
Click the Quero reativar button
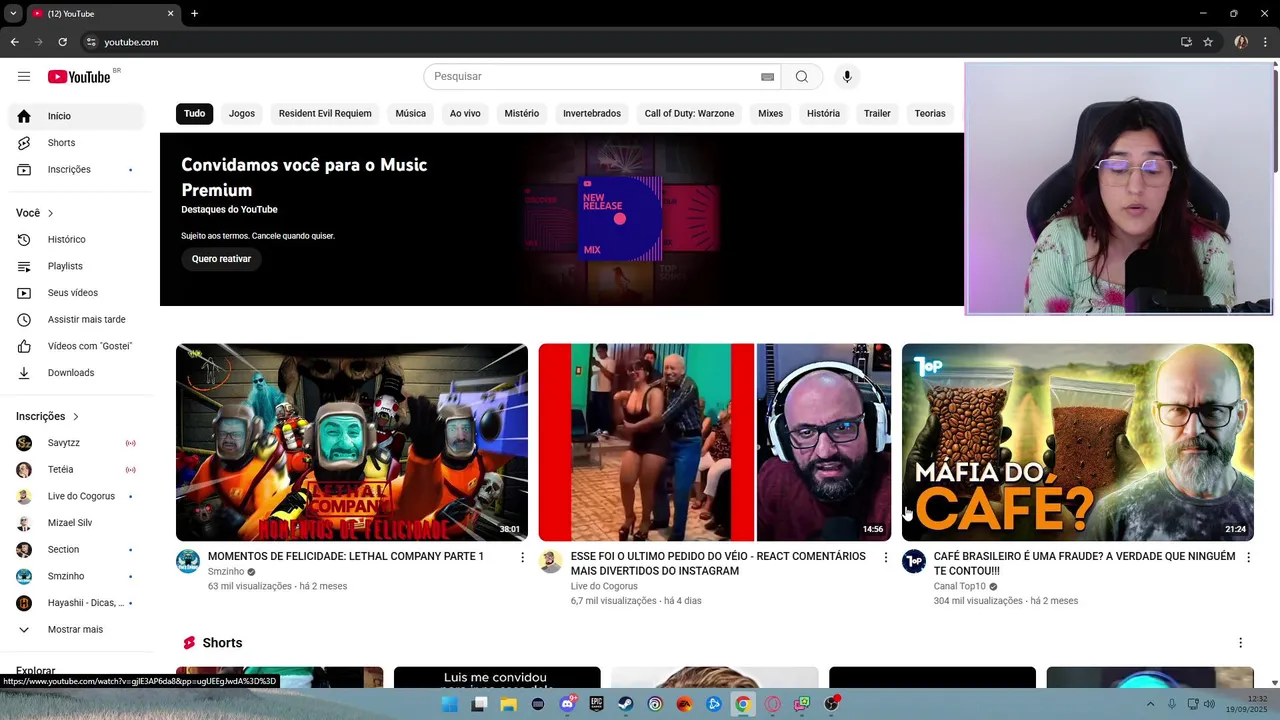coord(221,259)
